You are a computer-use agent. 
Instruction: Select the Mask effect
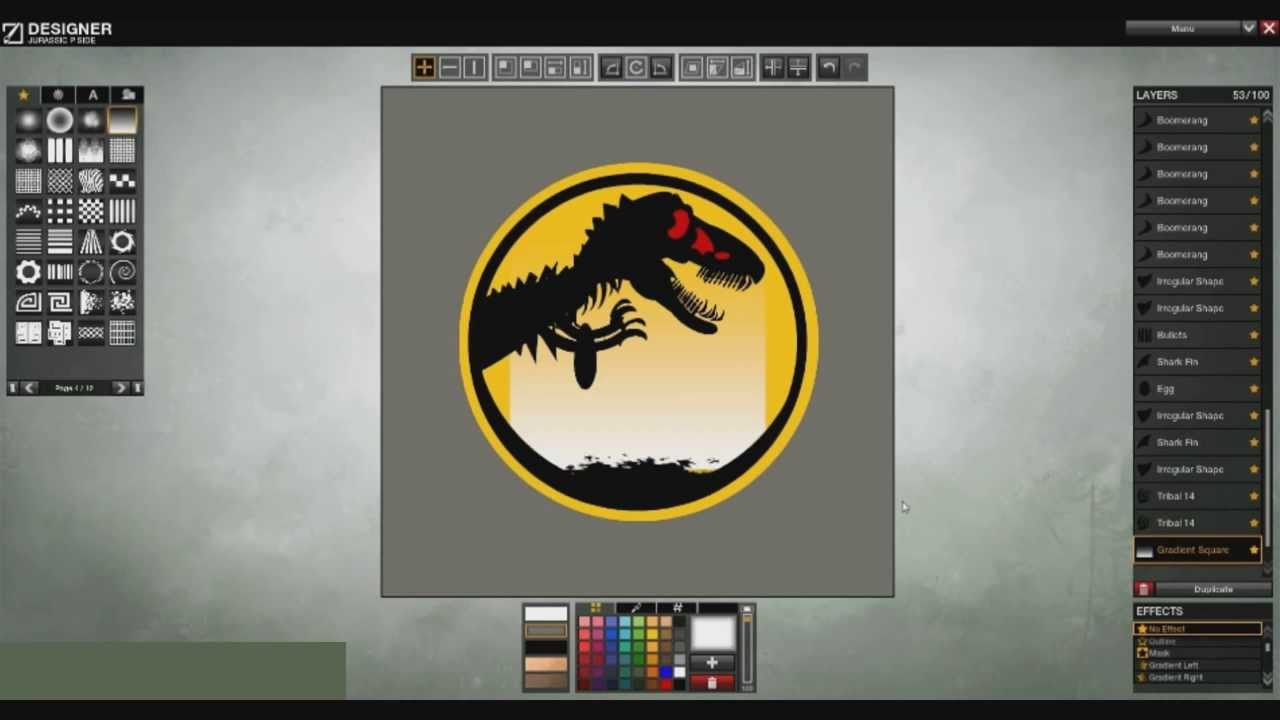click(1198, 653)
